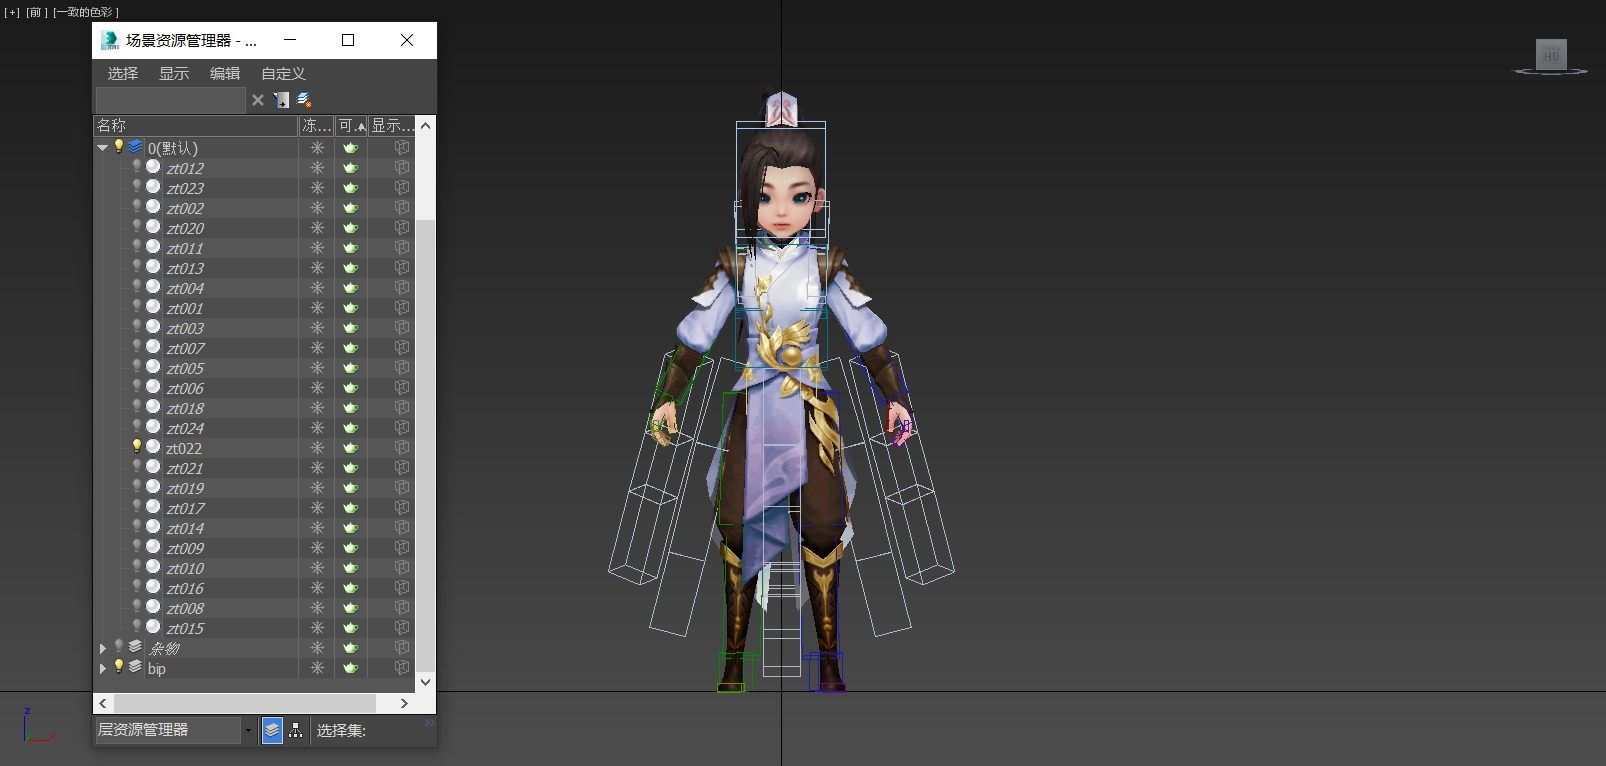The width and height of the screenshot is (1606, 766).
Task: Collapse the 0(默认) layer tree
Action: click(102, 148)
